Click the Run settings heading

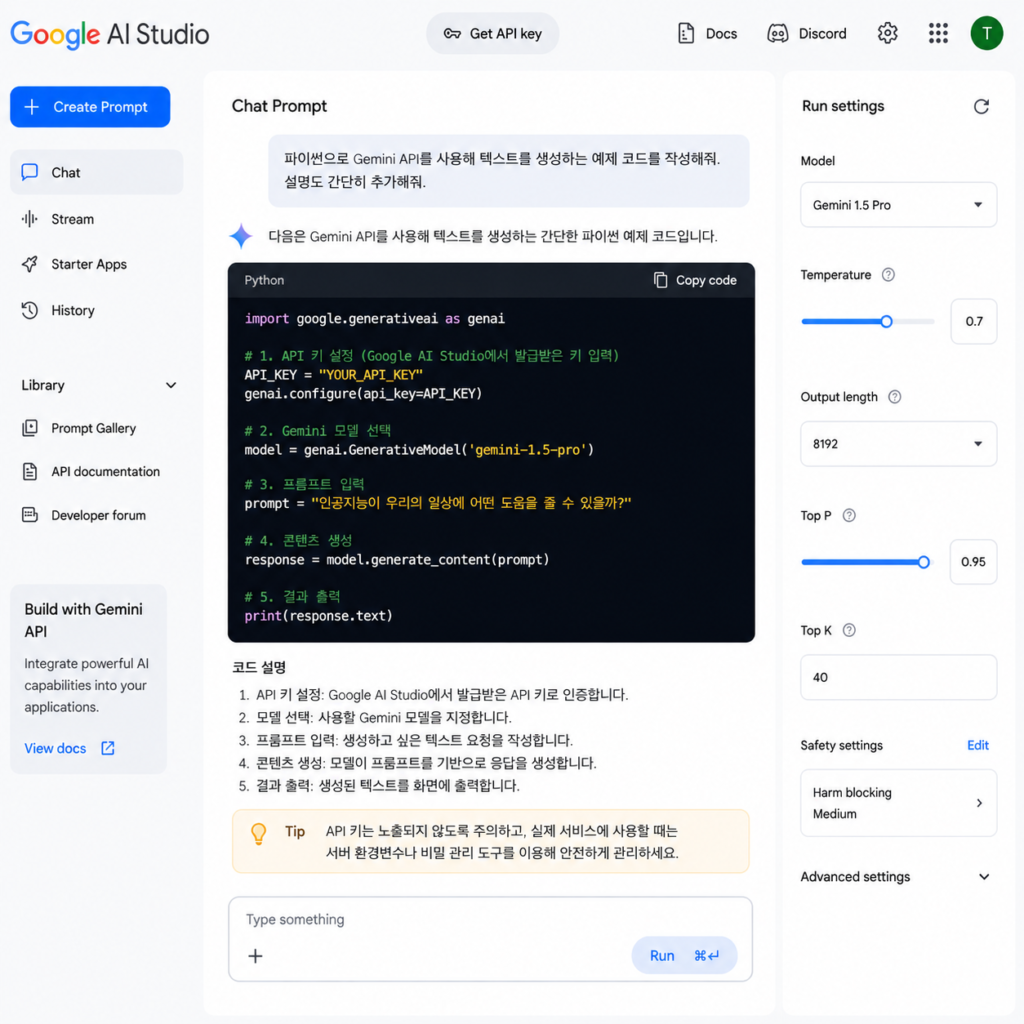click(x=843, y=106)
